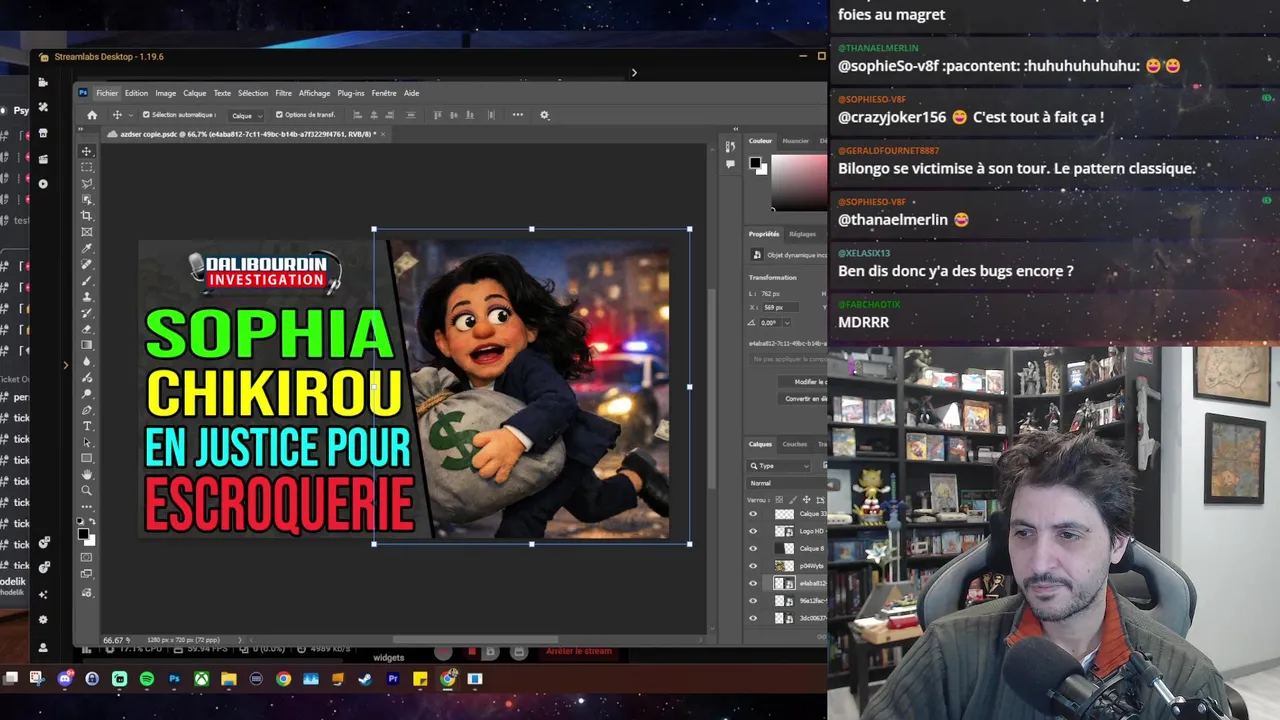Hide the 3dc00637 layer
1280x720 pixels.
pos(753,618)
